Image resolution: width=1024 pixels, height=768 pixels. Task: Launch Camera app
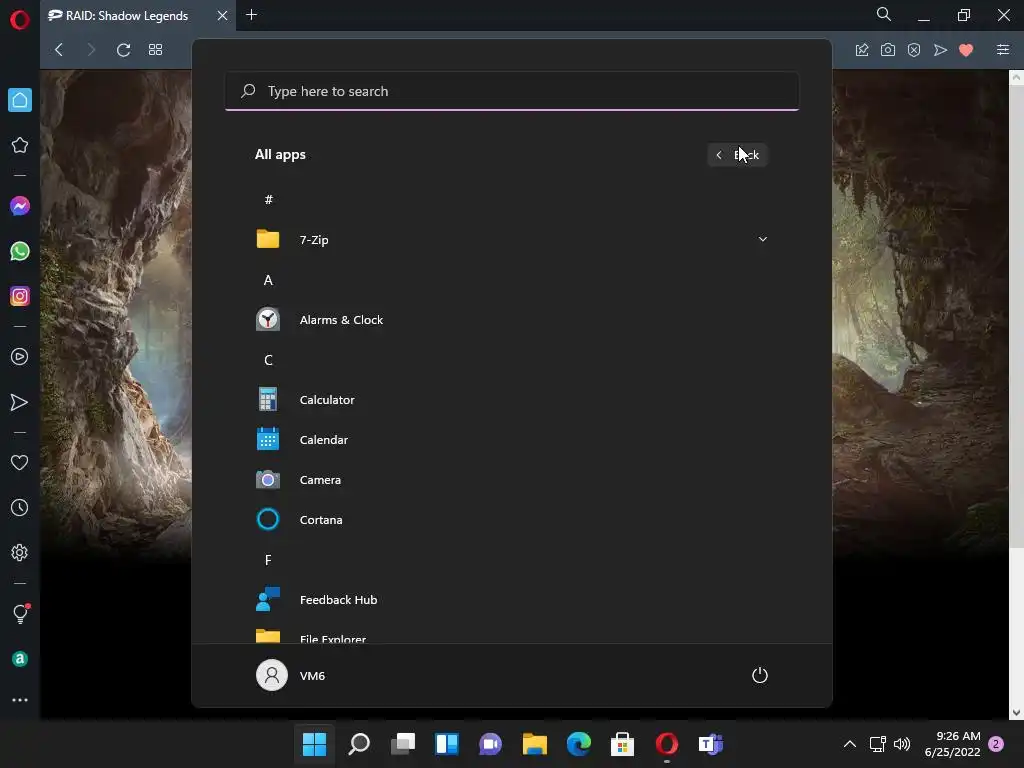click(512, 480)
